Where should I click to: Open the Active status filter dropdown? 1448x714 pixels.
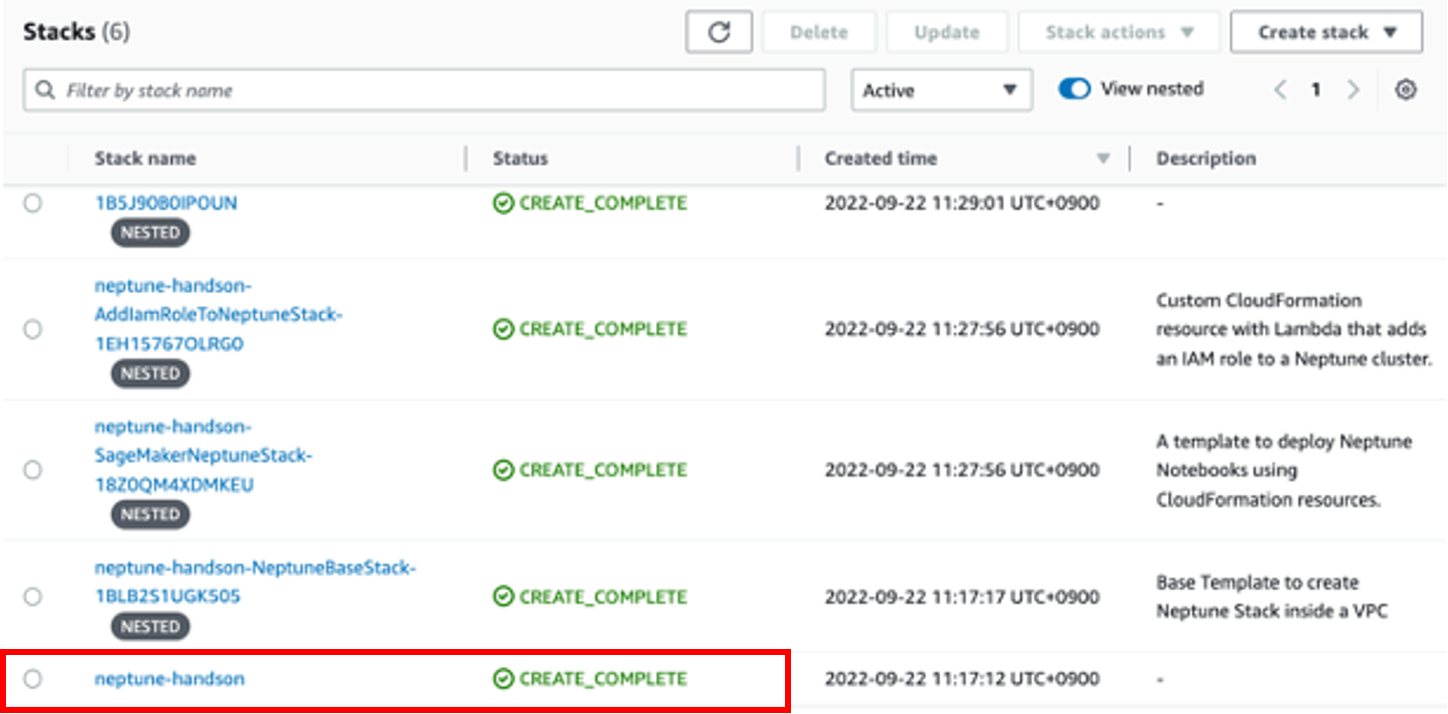(941, 90)
